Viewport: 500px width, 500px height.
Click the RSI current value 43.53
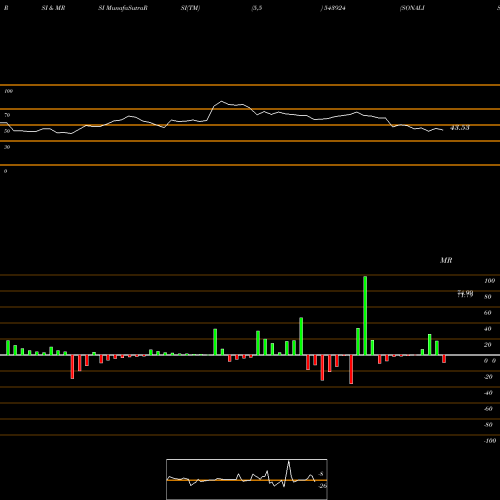(460, 128)
